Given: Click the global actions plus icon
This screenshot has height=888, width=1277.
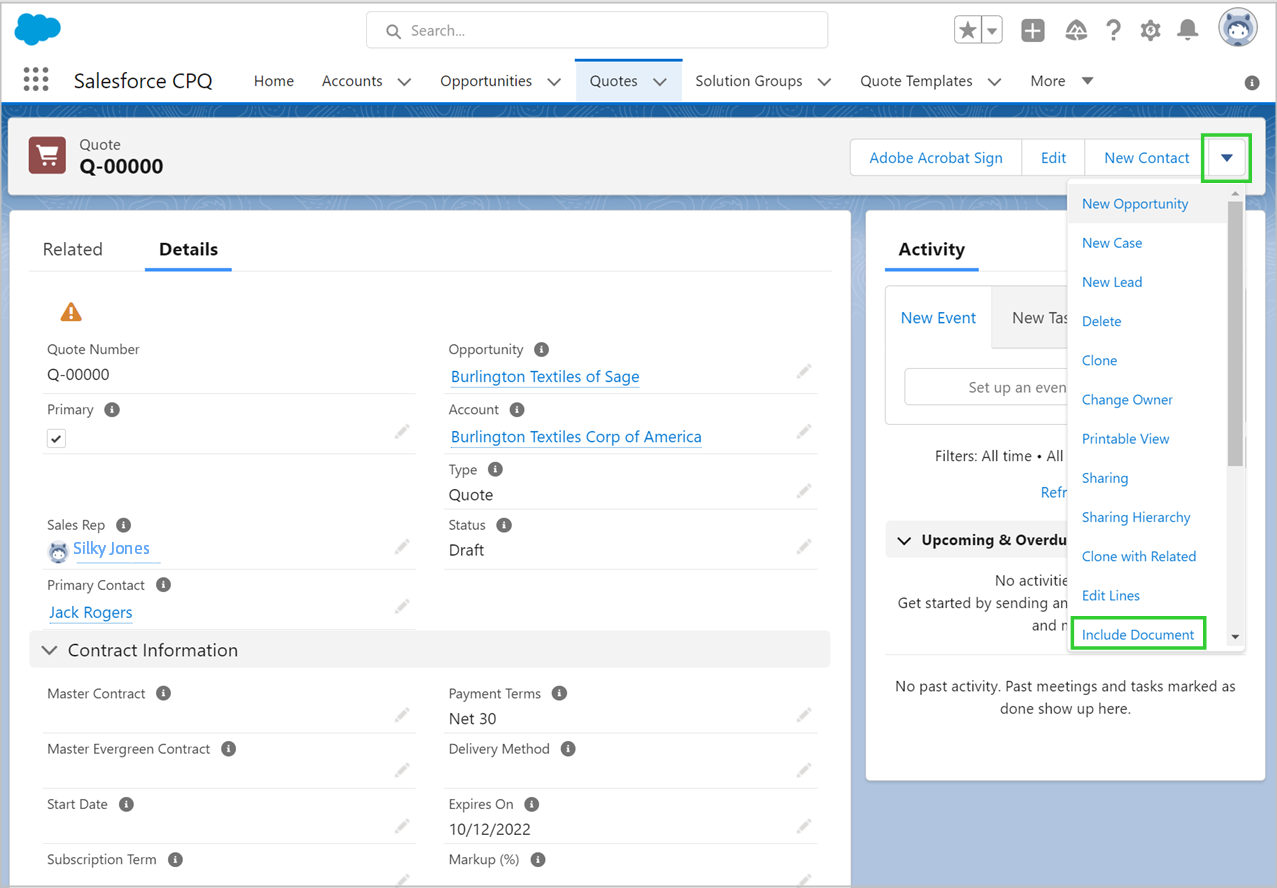Looking at the screenshot, I should pos(1033,30).
